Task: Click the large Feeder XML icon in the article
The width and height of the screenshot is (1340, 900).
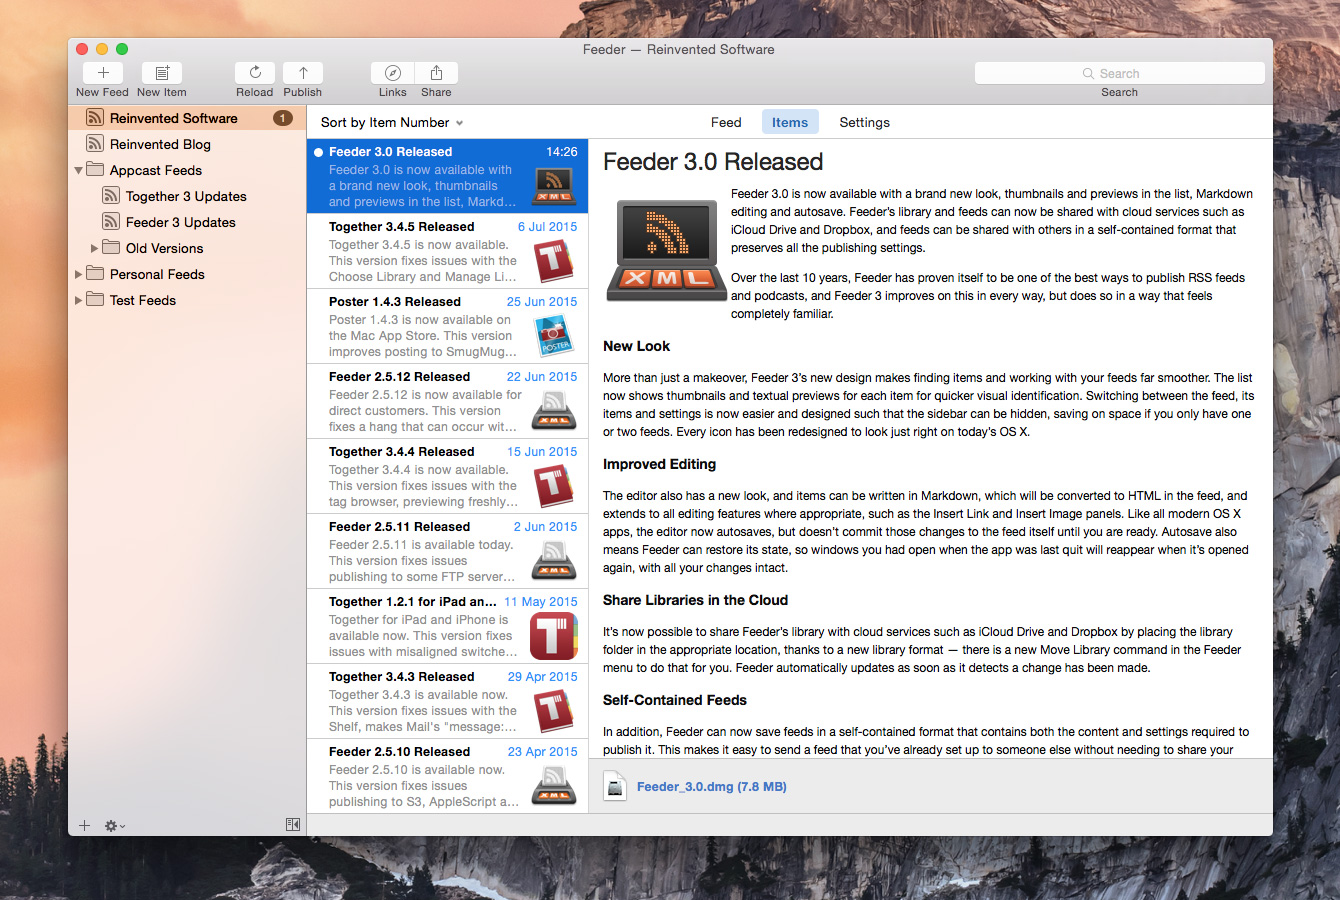Action: tap(666, 249)
